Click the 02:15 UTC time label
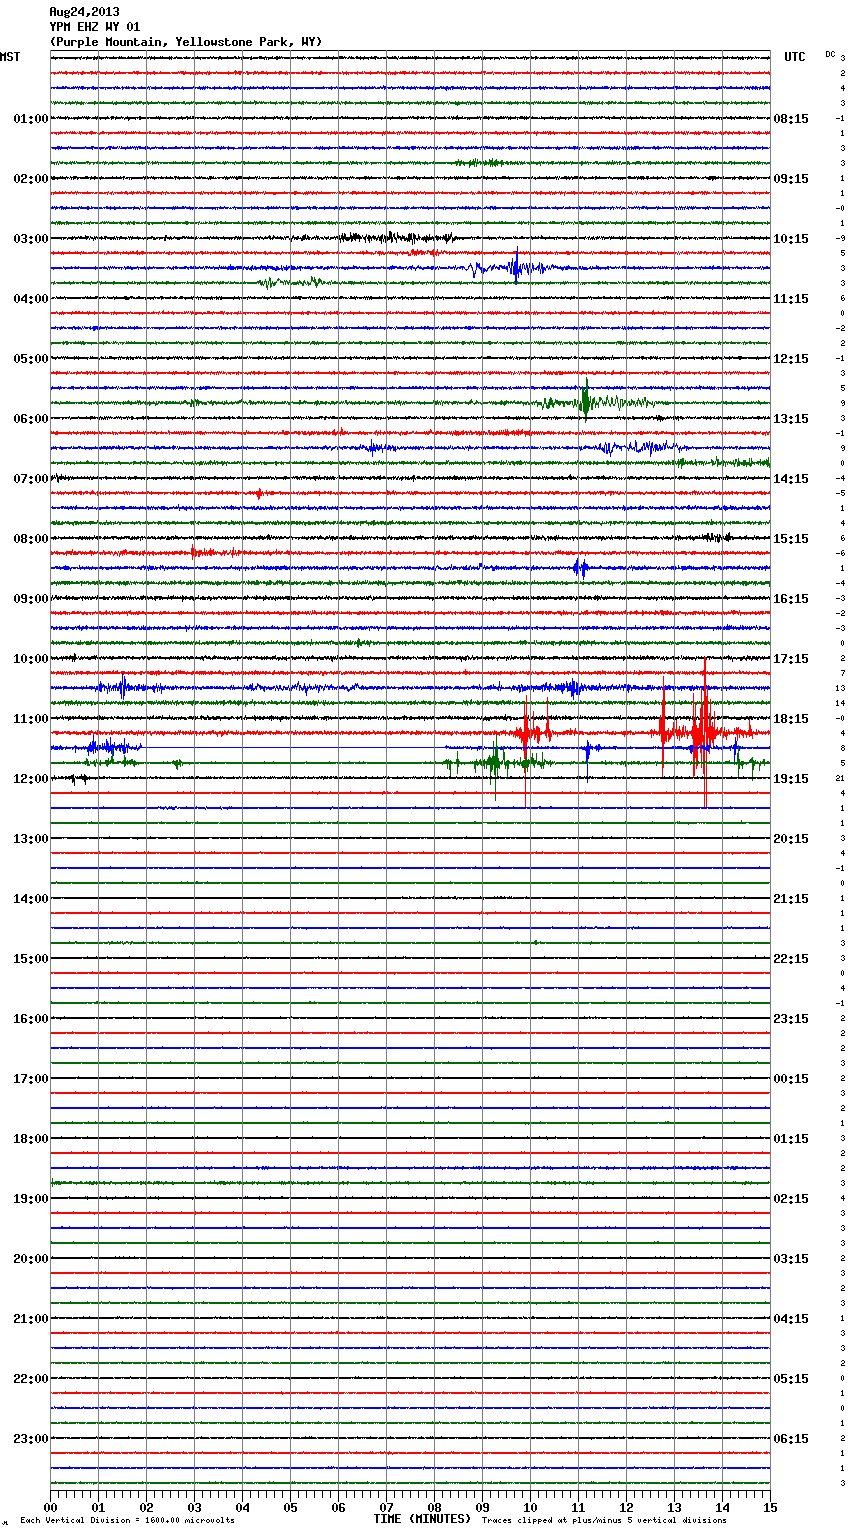Image resolution: width=850 pixels, height=1534 pixels. [791, 1199]
